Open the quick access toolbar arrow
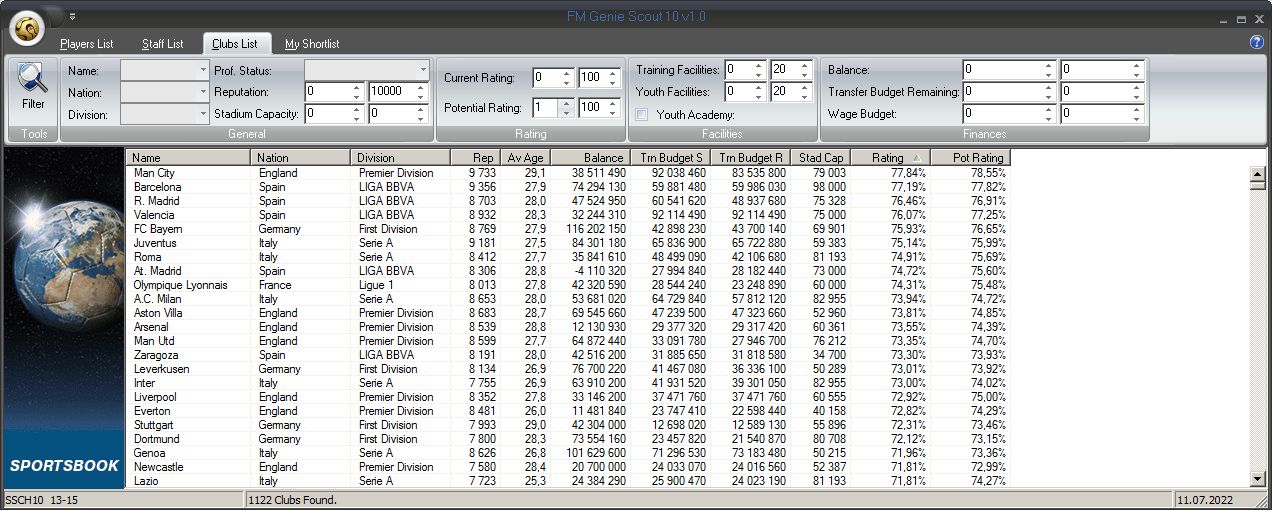 coord(72,16)
